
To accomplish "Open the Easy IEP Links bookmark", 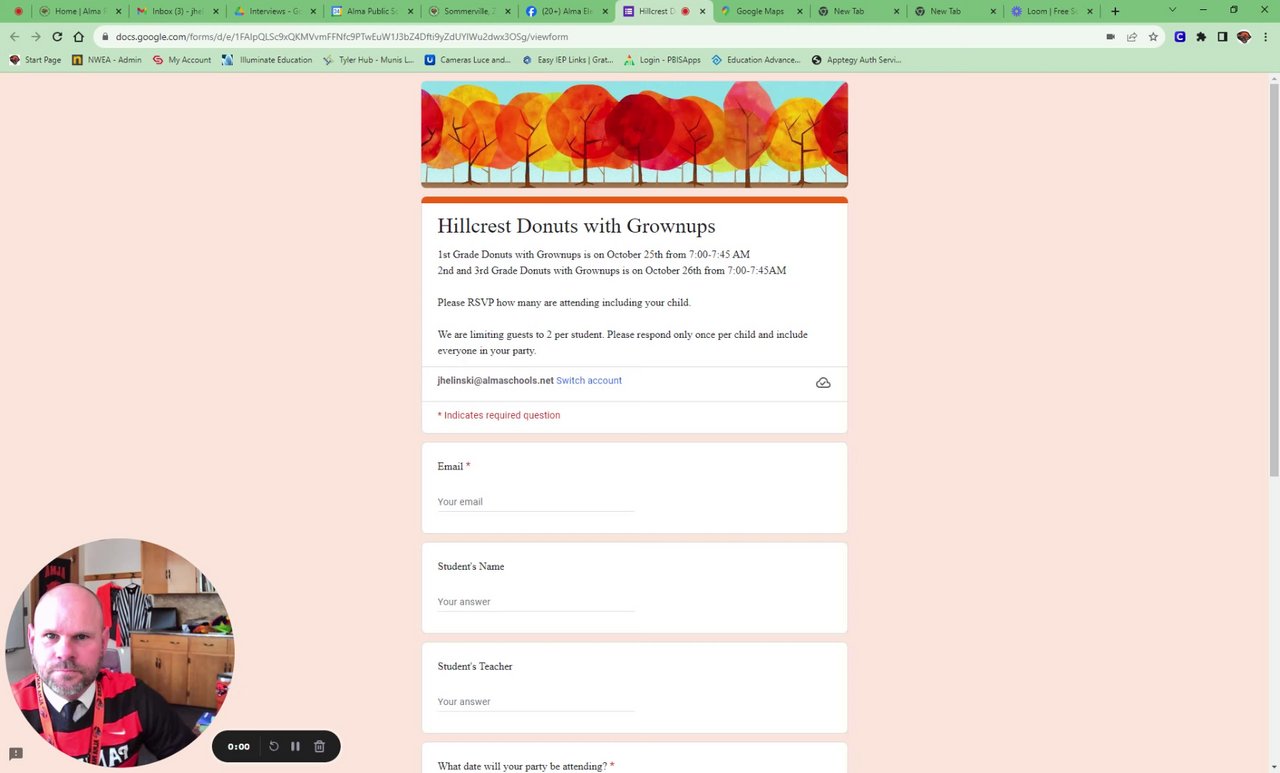I will click(568, 60).
